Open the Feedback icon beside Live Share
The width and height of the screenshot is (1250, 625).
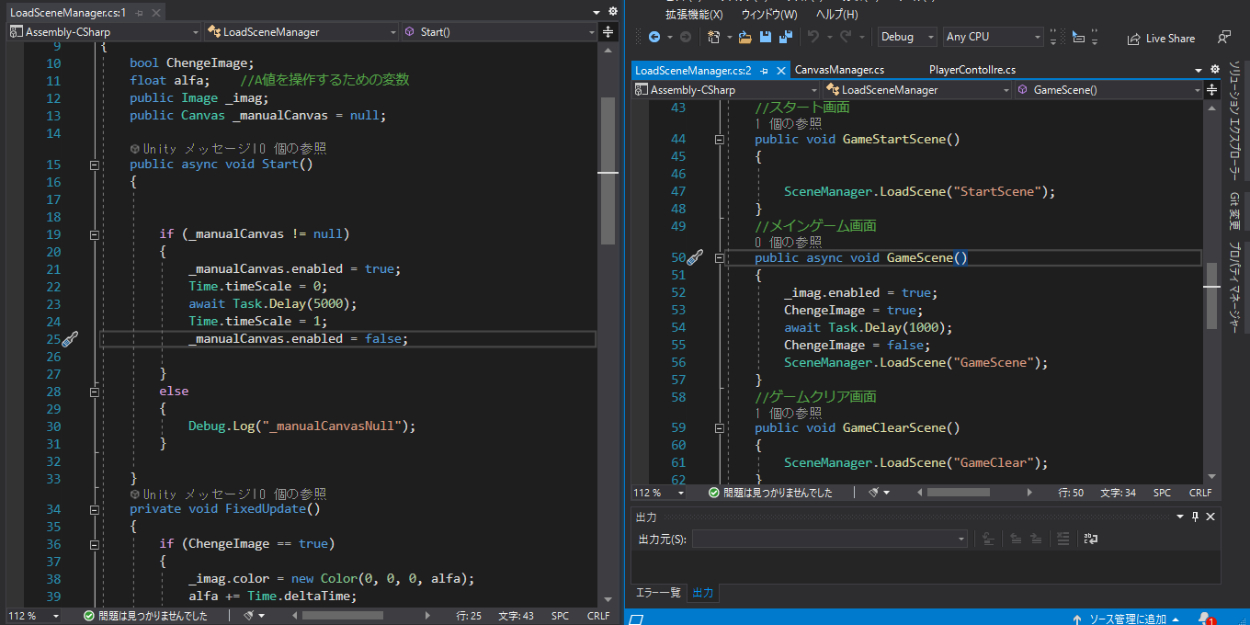click(x=1224, y=37)
